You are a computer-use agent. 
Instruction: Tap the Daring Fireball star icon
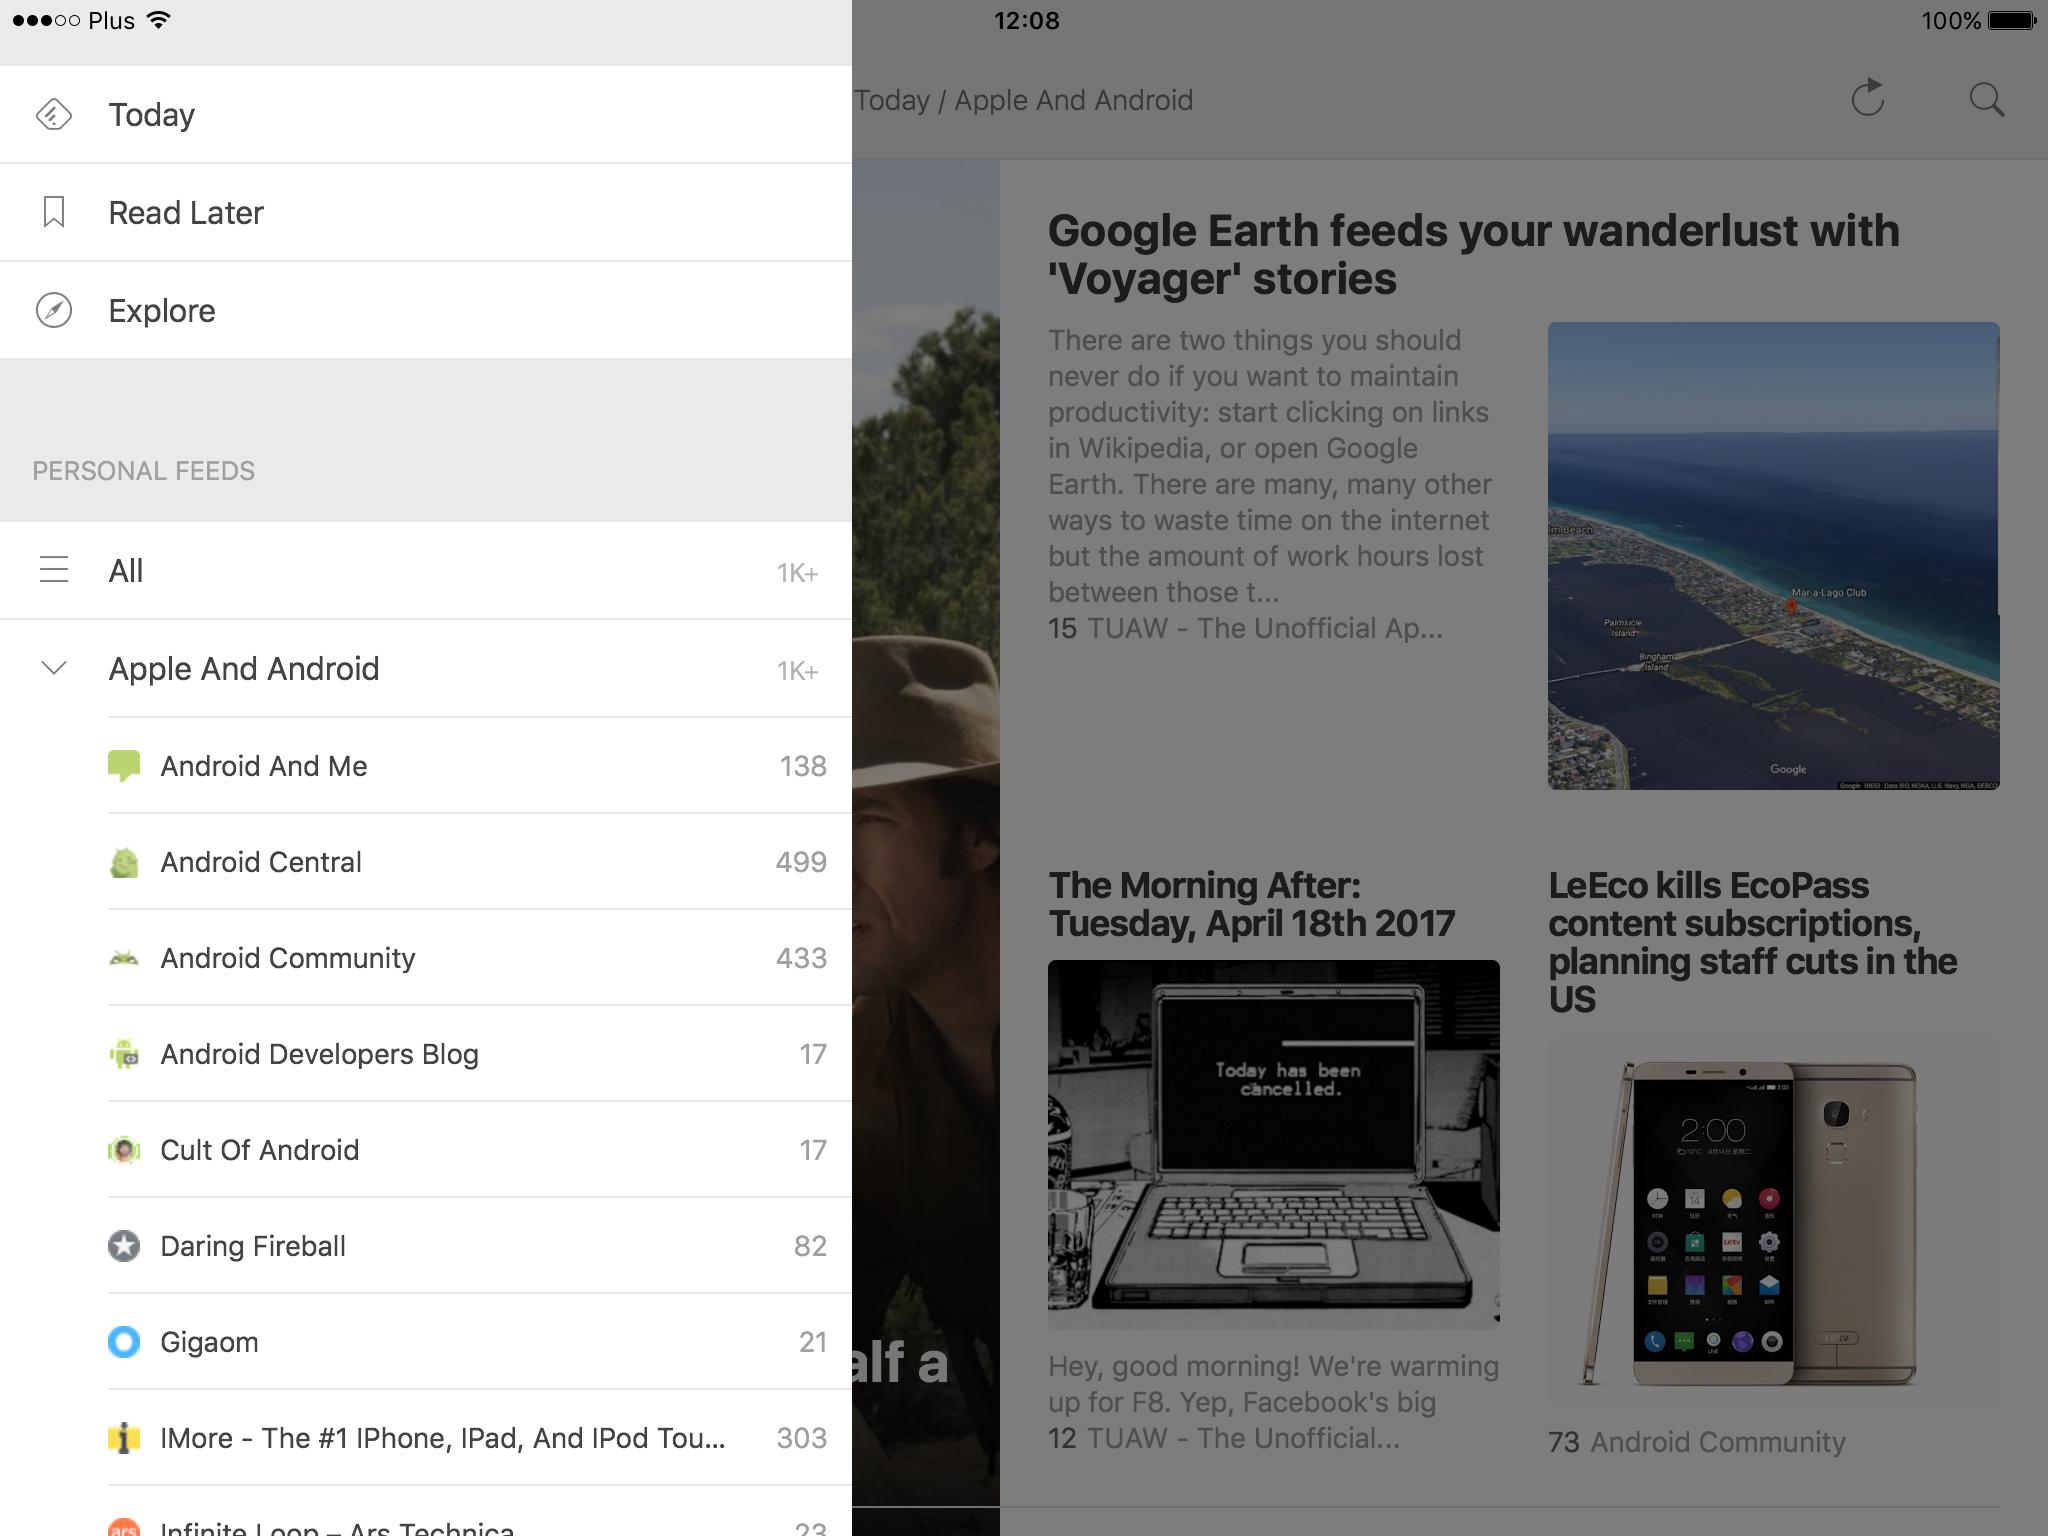[124, 1246]
